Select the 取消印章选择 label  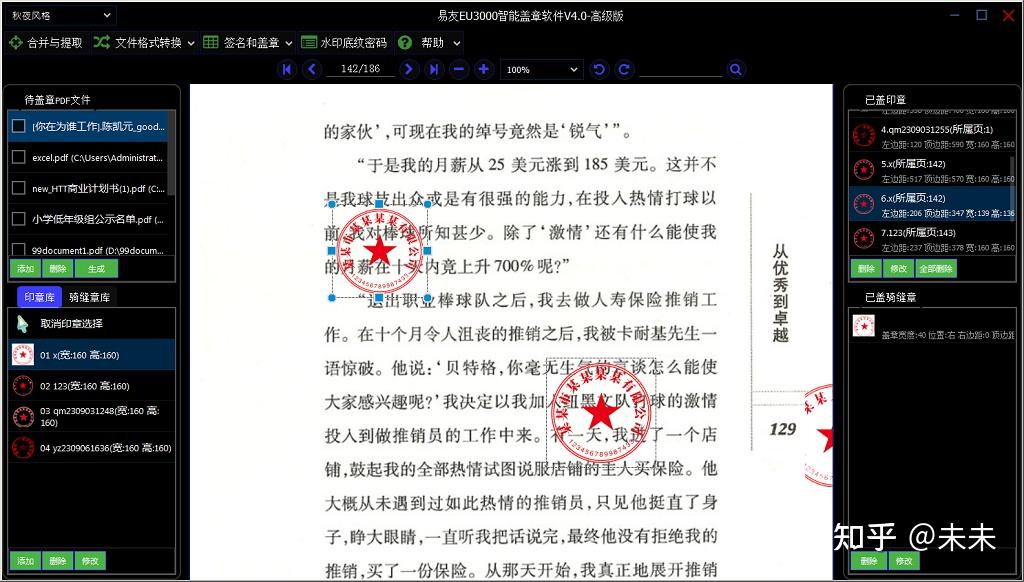pos(71,324)
